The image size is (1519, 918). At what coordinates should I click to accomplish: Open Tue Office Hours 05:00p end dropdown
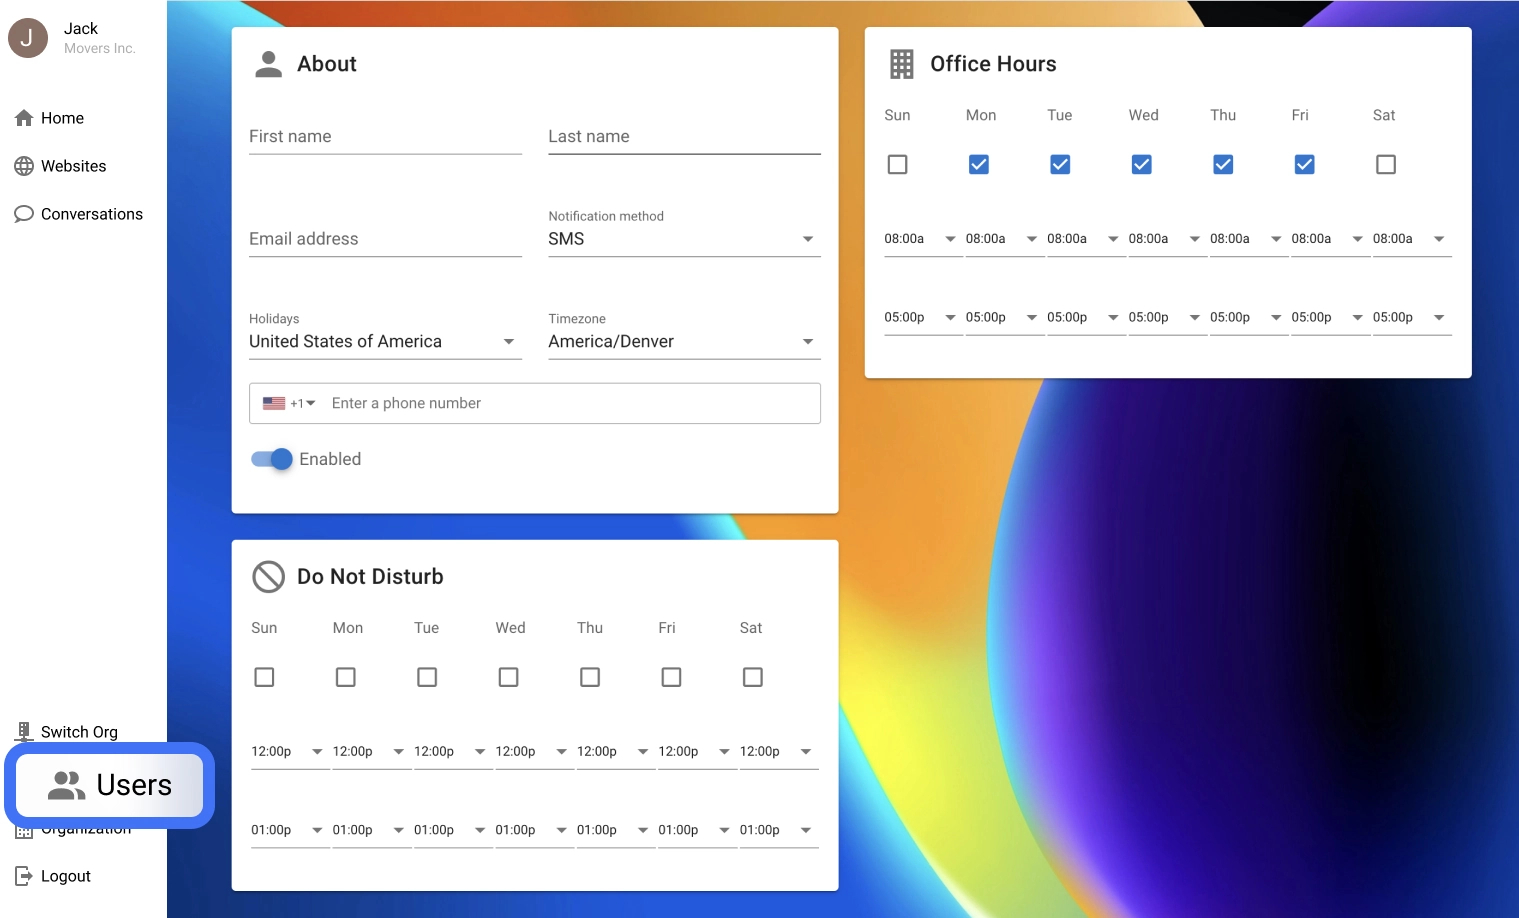click(1086, 317)
